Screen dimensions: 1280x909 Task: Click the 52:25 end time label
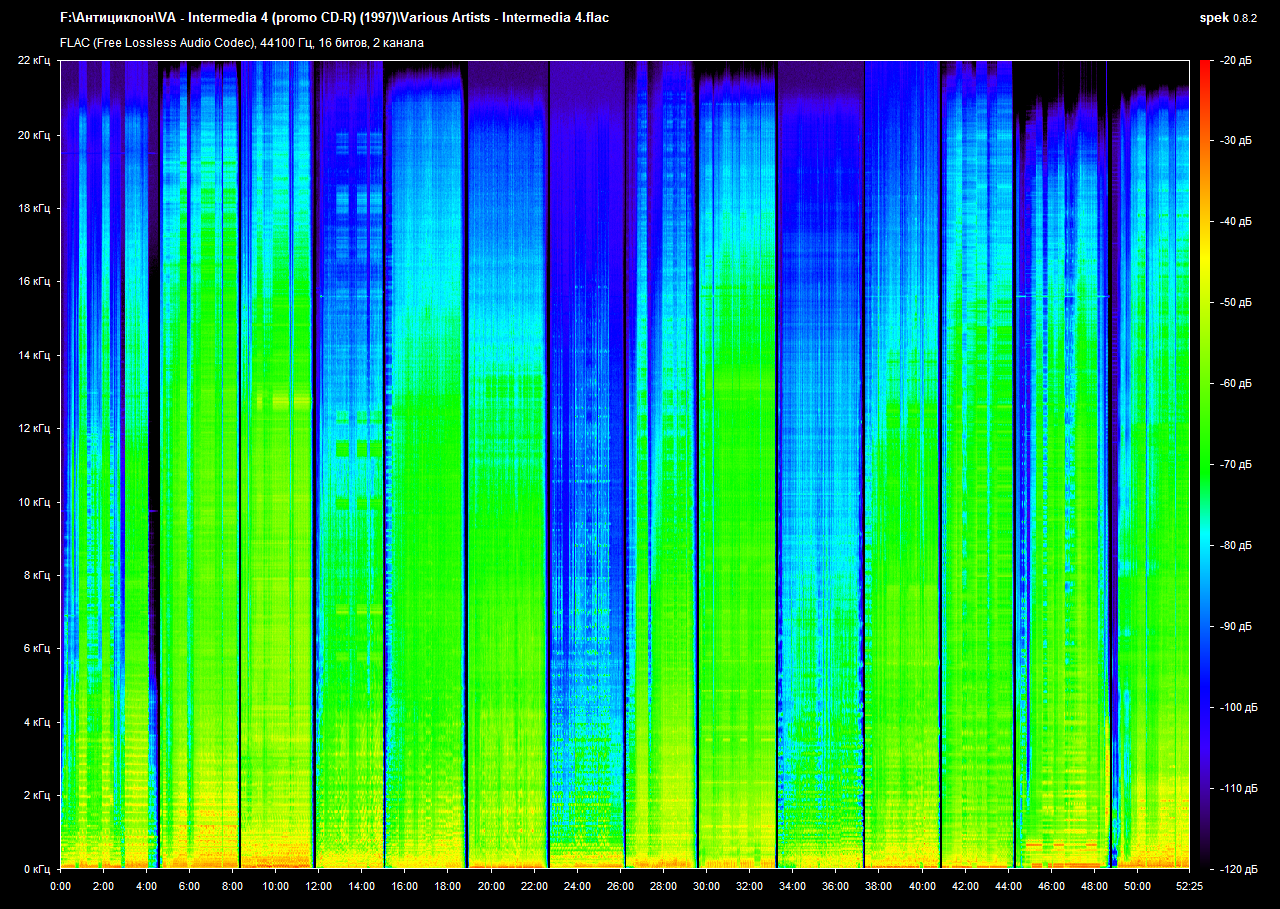pos(1189,886)
